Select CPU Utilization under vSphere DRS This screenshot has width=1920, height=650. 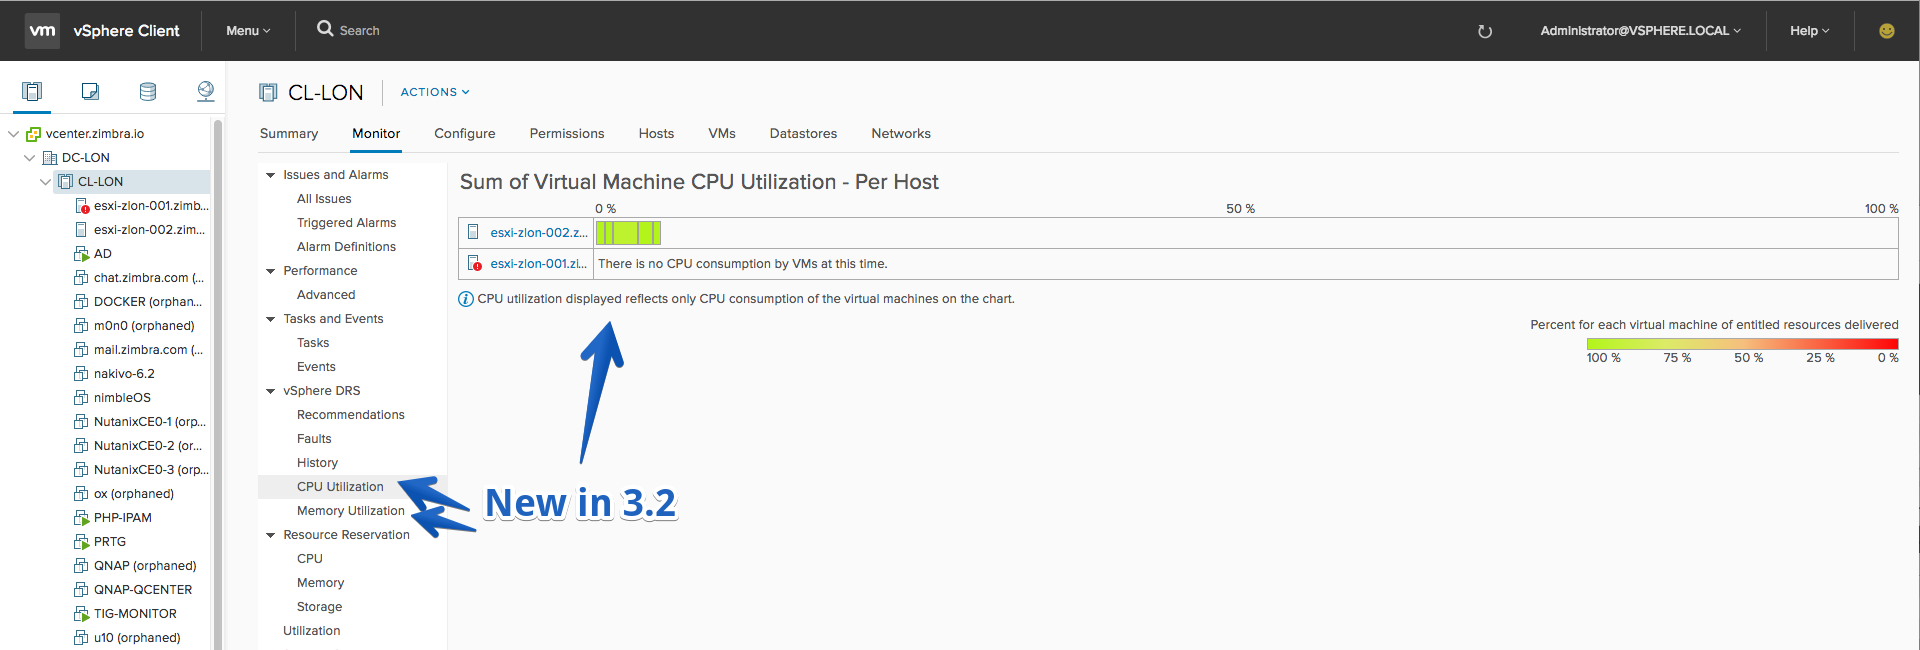point(340,487)
